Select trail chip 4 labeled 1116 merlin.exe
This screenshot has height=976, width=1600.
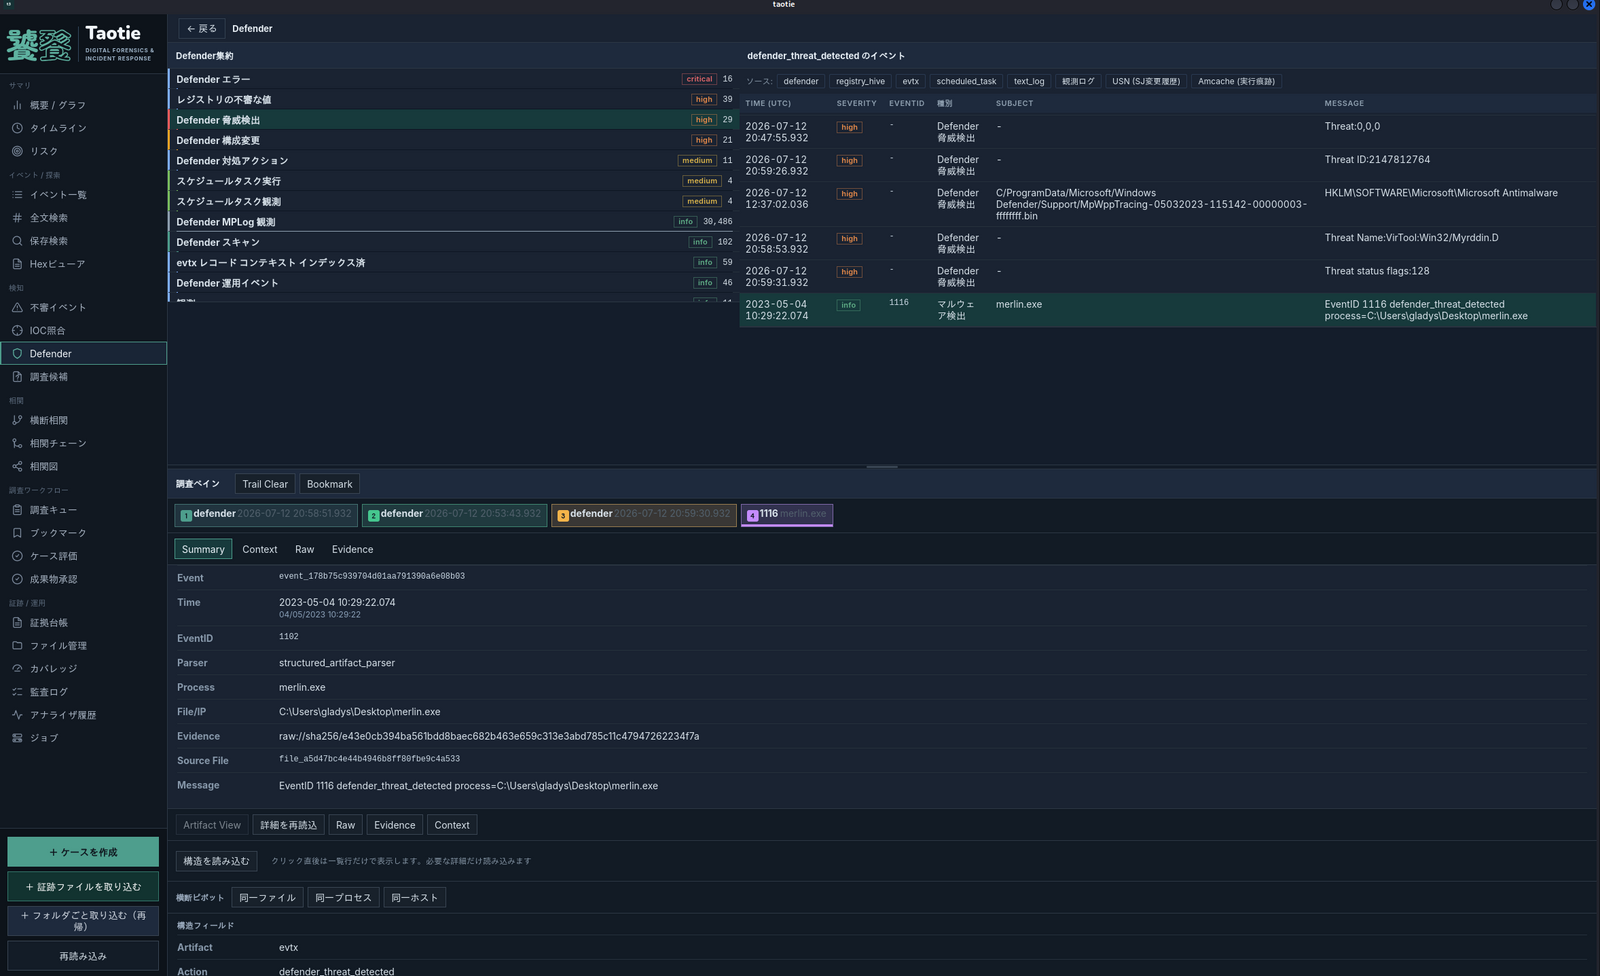(787, 515)
